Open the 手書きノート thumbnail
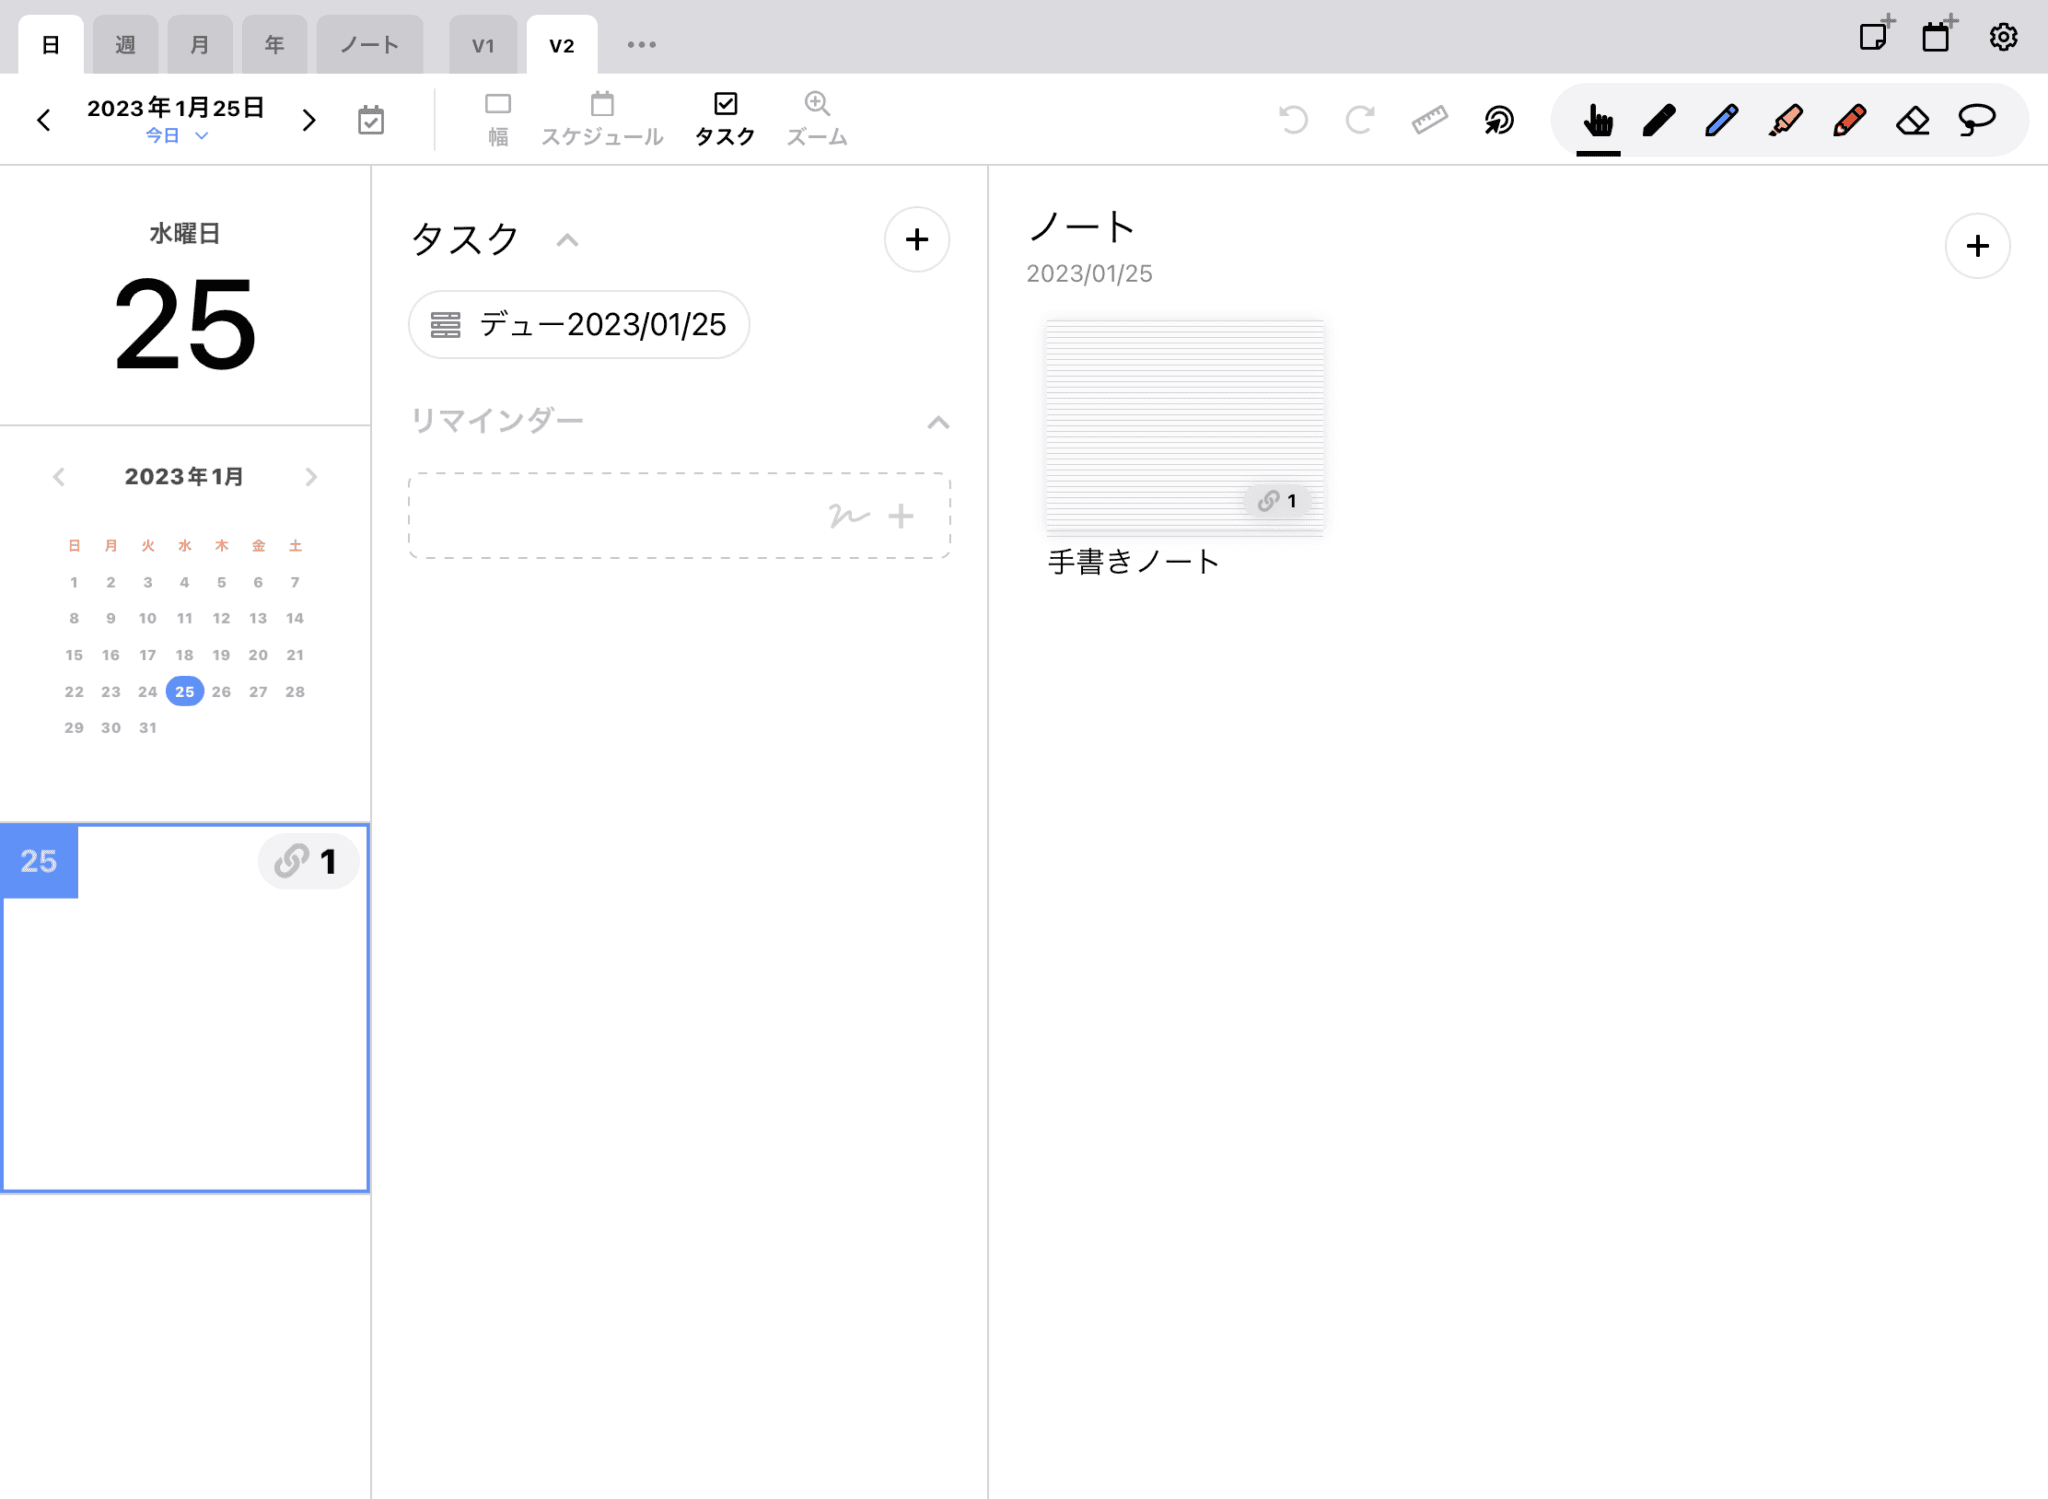The height and width of the screenshot is (1499, 2048). tap(1184, 427)
